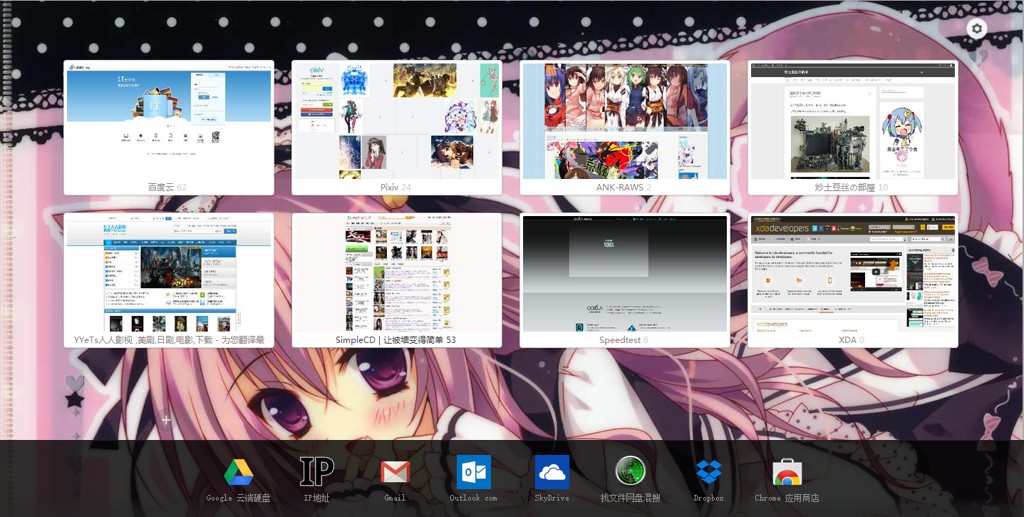This screenshot has width=1024, height=517.
Task: Open the SkyDrive cloud icon
Action: pyautogui.click(x=551, y=472)
